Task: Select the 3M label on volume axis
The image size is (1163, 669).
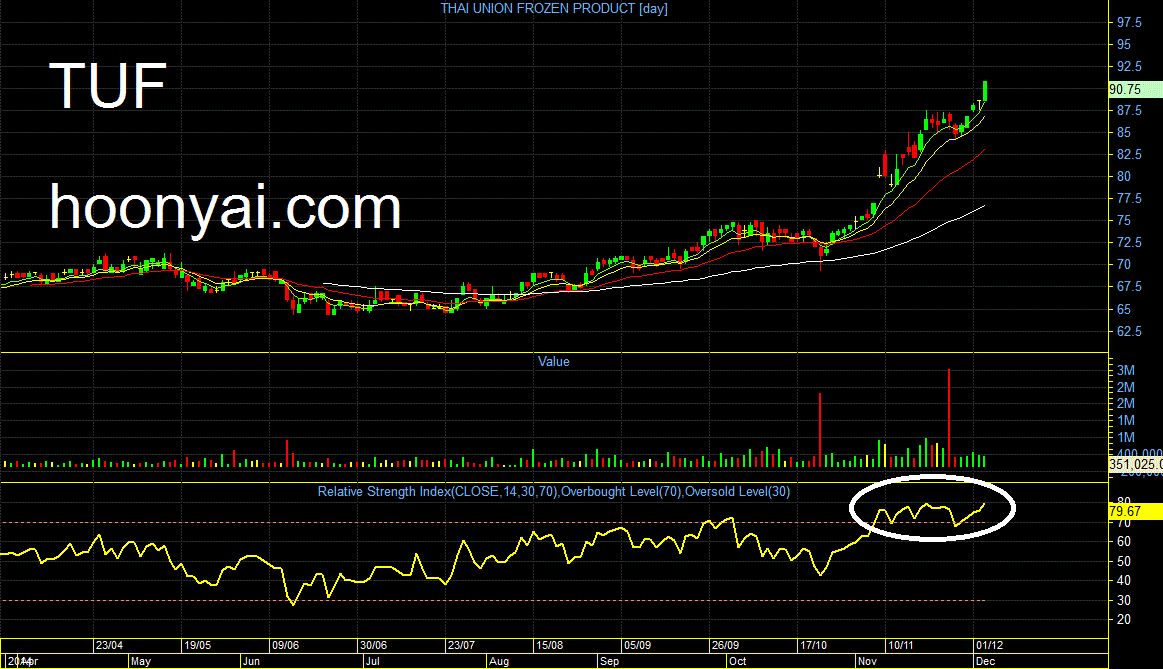Action: click(x=1125, y=370)
